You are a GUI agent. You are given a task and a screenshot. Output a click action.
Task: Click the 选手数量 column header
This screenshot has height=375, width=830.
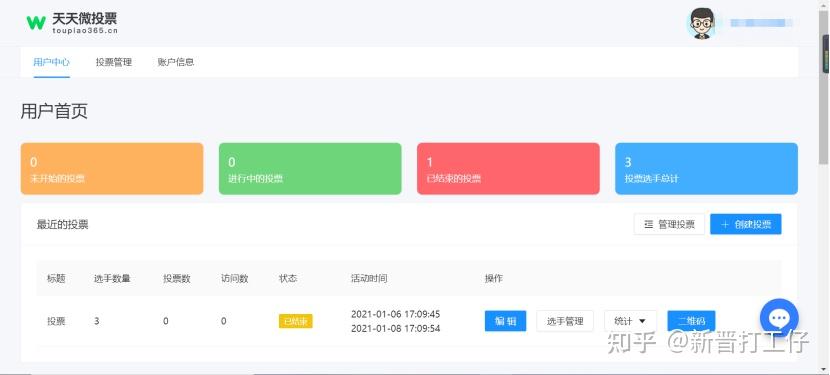click(x=112, y=278)
